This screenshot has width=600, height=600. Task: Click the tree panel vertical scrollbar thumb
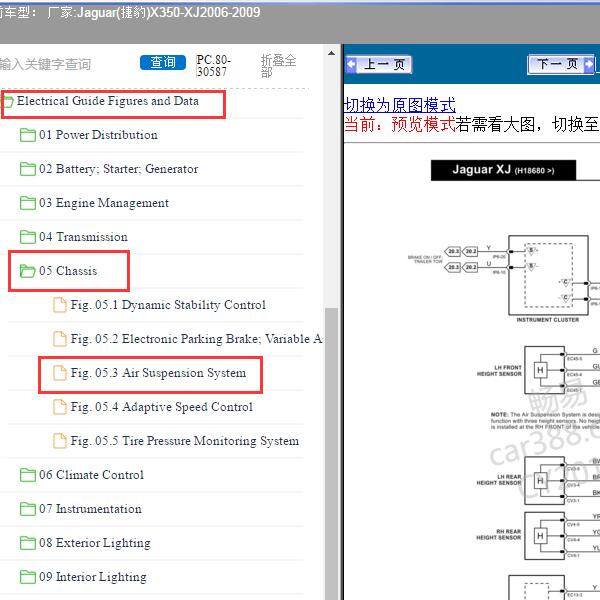point(331,454)
